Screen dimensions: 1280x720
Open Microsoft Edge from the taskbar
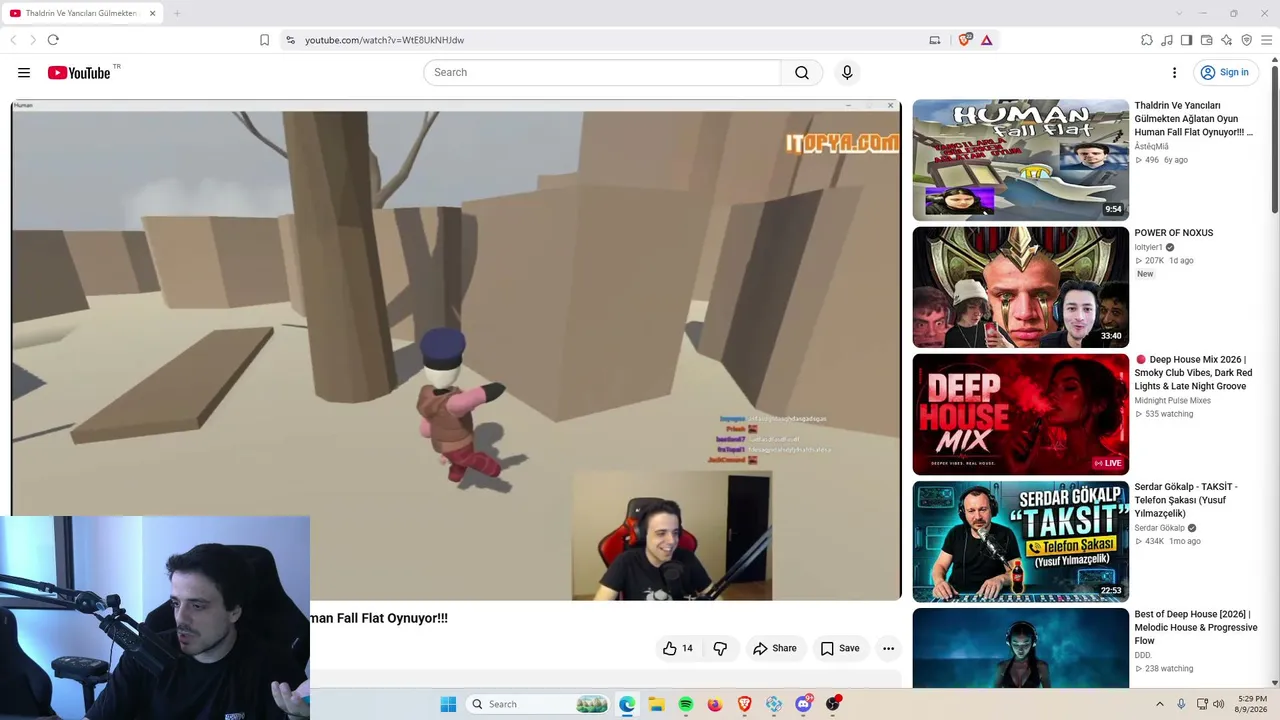point(627,704)
